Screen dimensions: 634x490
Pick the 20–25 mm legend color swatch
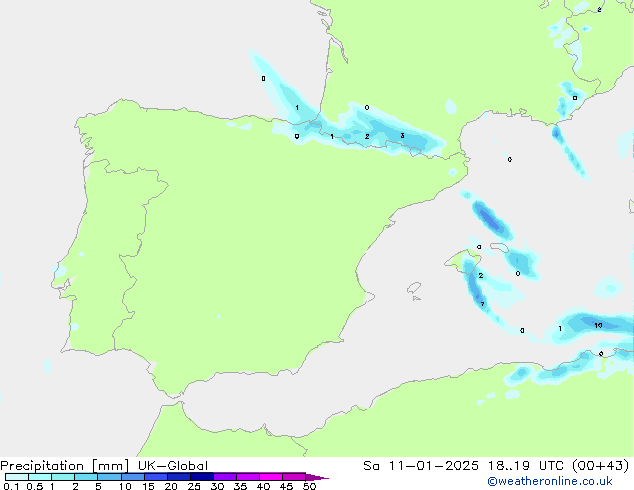coord(178,477)
